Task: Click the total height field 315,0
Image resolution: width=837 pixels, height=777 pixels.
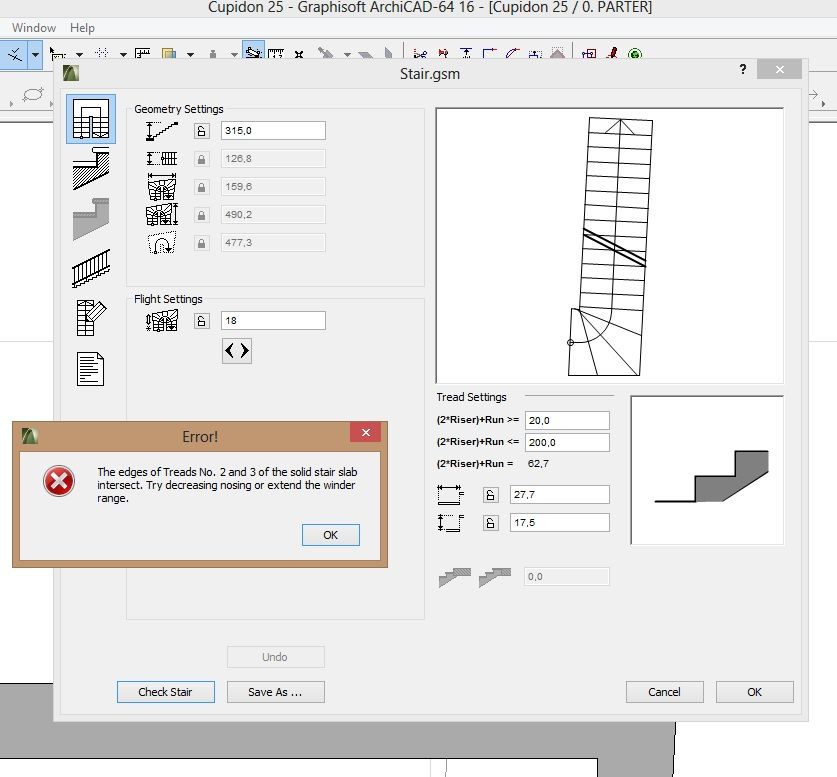Action: (x=273, y=131)
